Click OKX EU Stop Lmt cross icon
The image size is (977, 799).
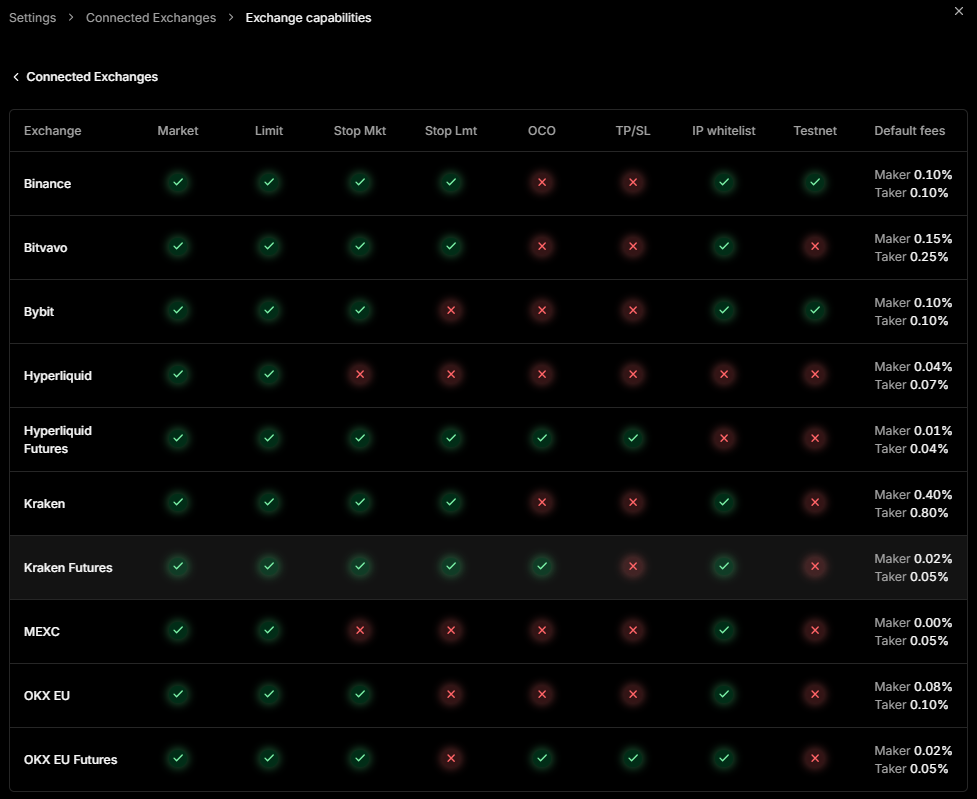451,694
